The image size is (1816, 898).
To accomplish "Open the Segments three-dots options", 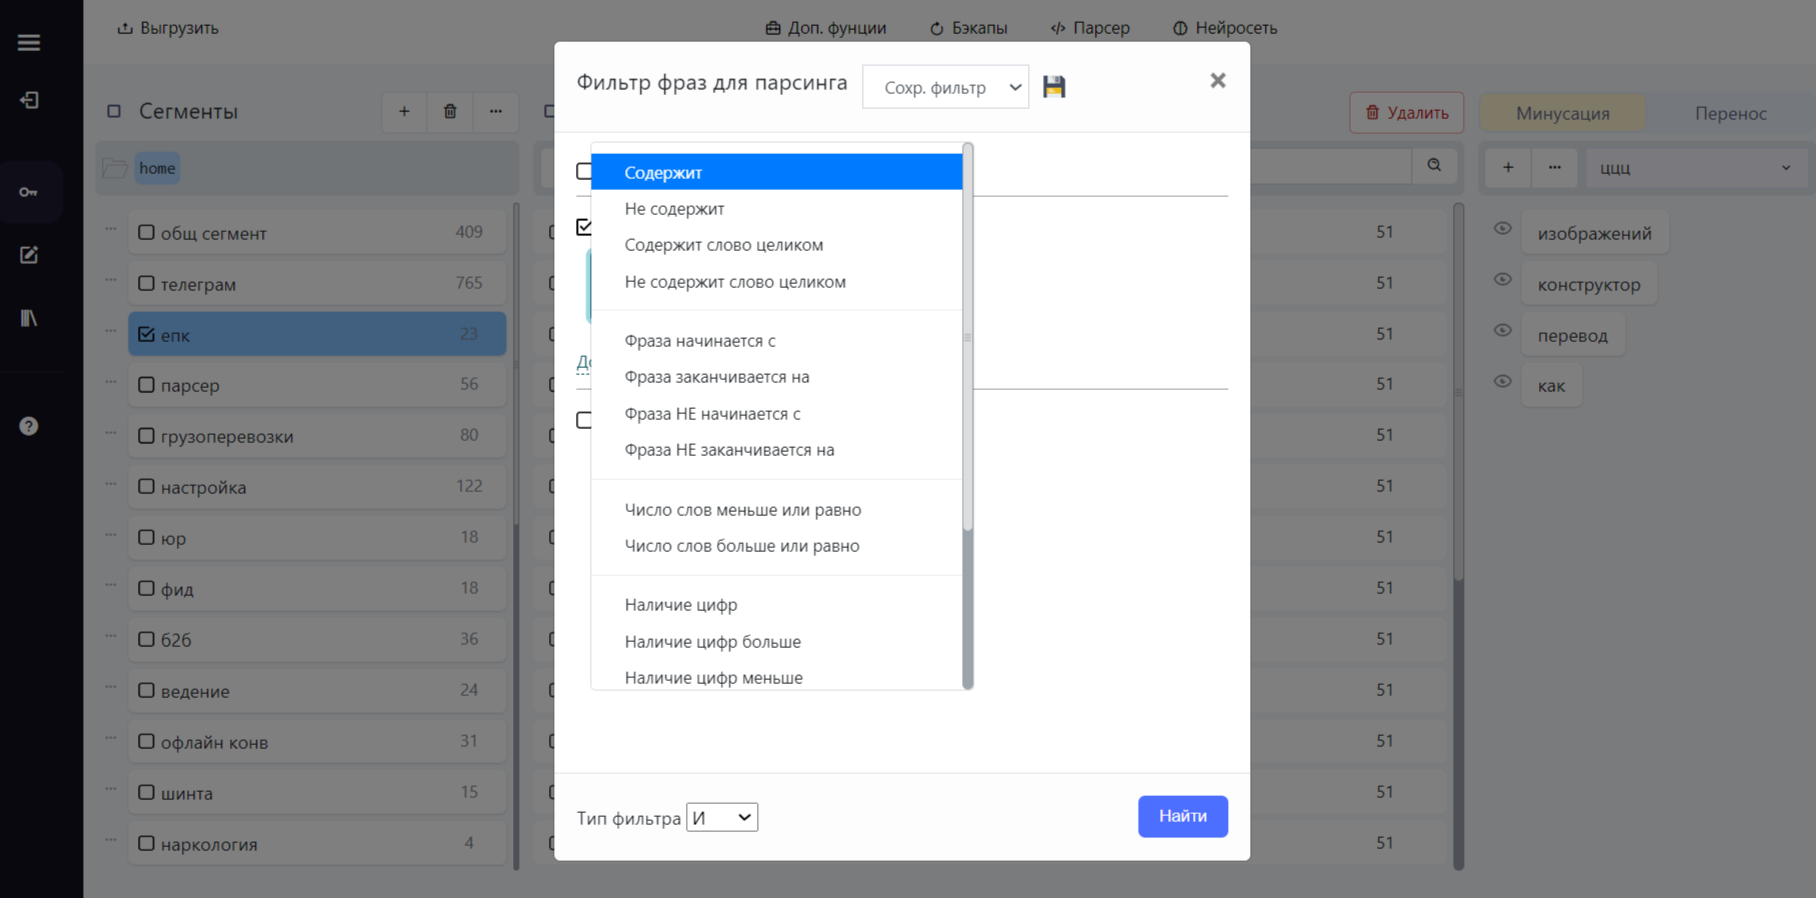I will click(x=496, y=112).
